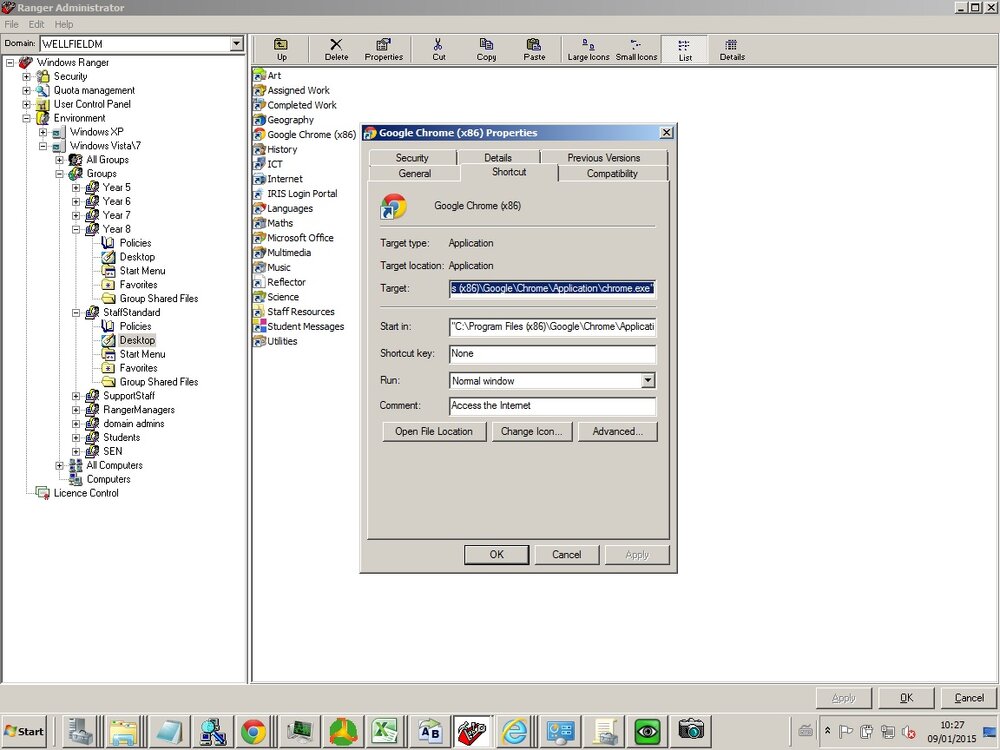Select the IRIS Login Portal shortcut
The width and height of the screenshot is (1000, 750).
point(295,194)
